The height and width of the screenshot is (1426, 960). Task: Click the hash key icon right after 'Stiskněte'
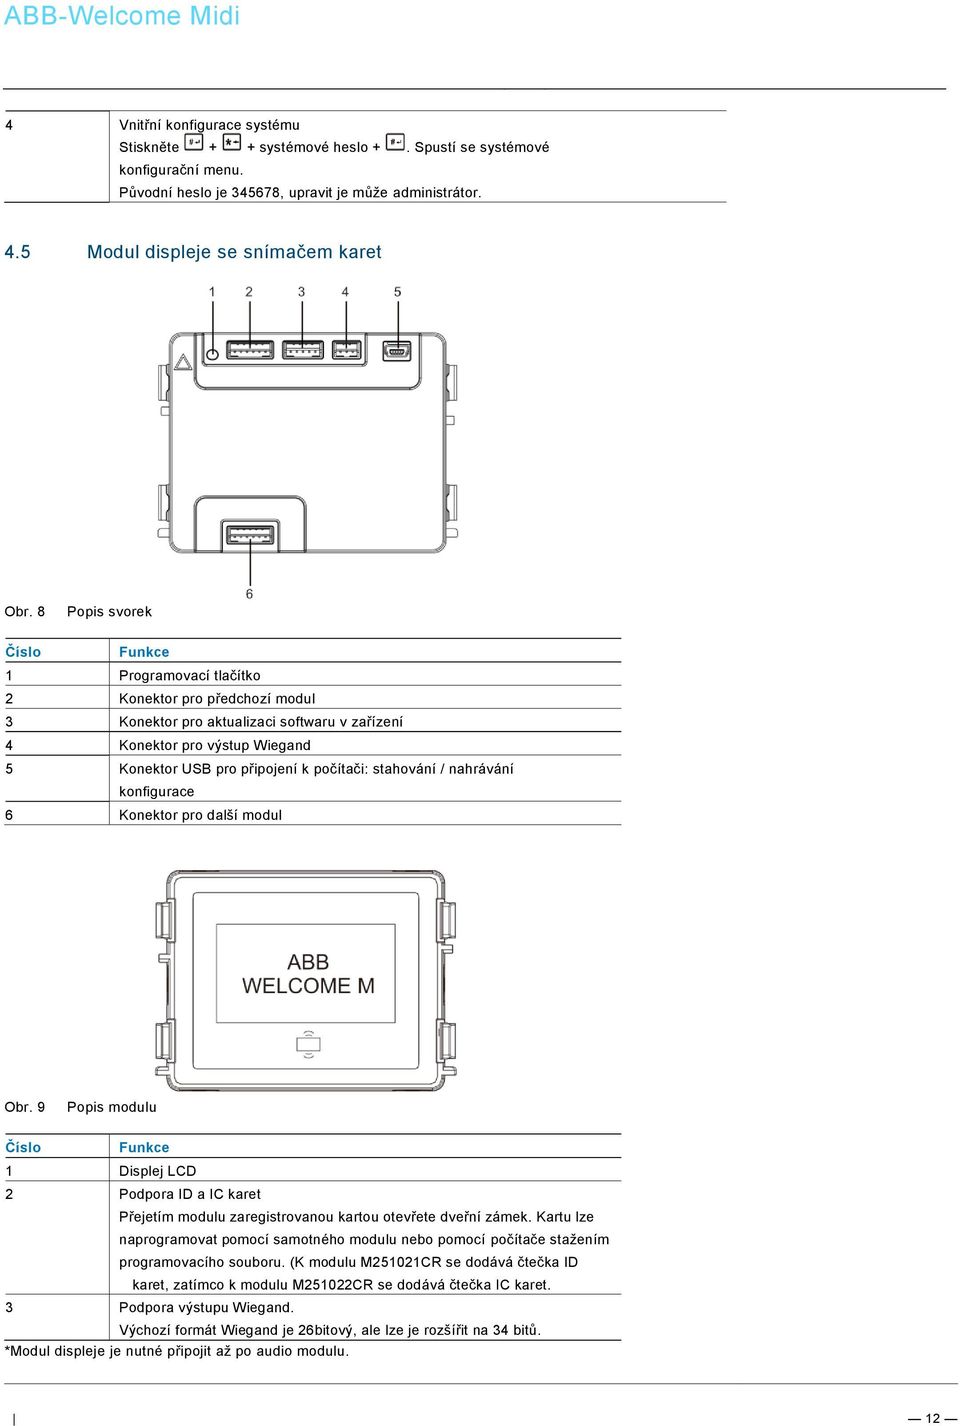pyautogui.click(x=194, y=143)
